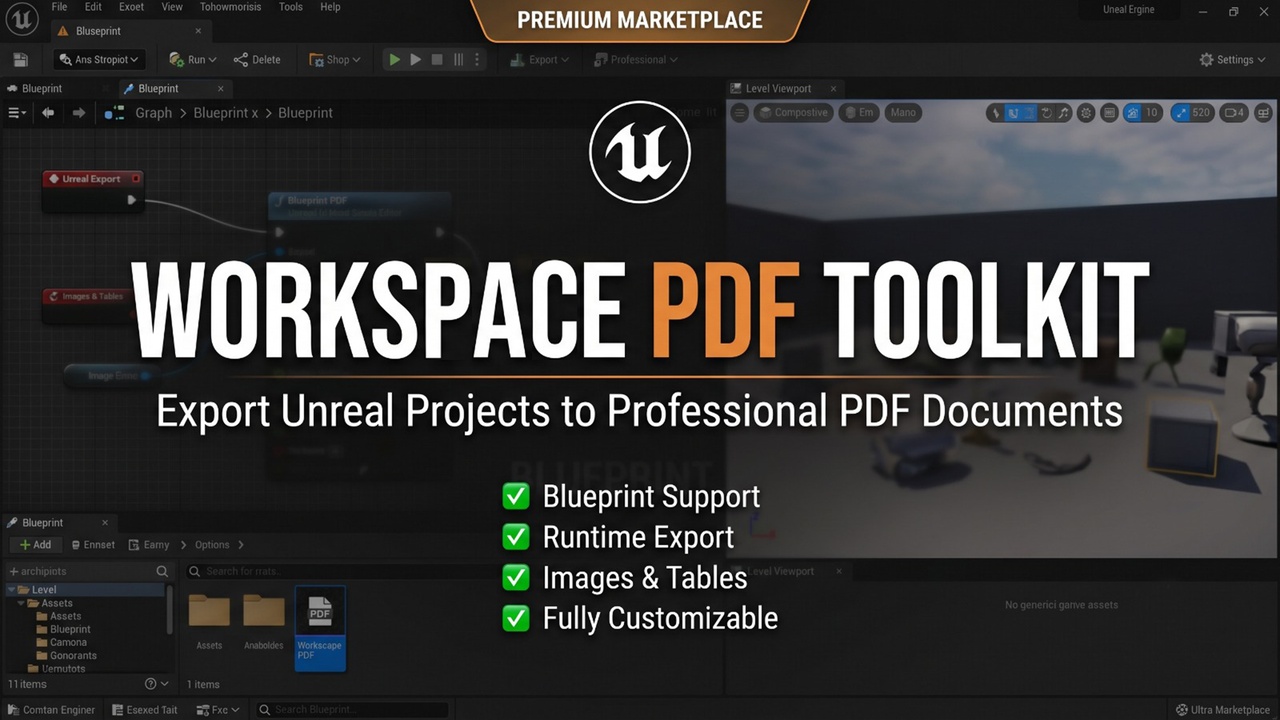This screenshot has width=1280, height=720.
Task: Click the camera speed 4 button
Action: pos(1234,113)
